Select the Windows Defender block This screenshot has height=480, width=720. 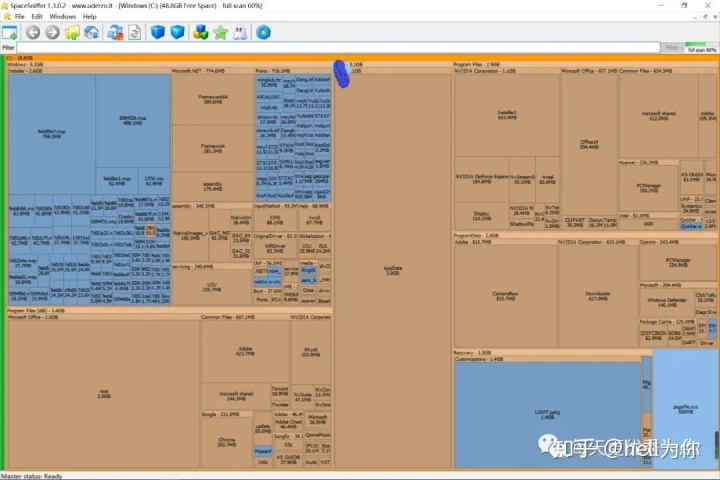(667, 302)
